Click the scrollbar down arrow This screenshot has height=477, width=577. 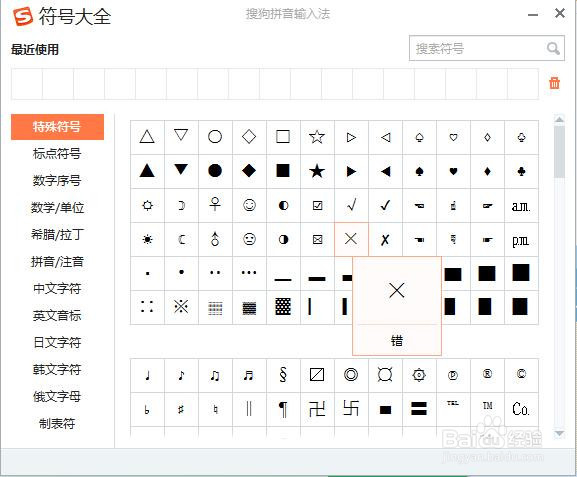pyautogui.click(x=559, y=434)
